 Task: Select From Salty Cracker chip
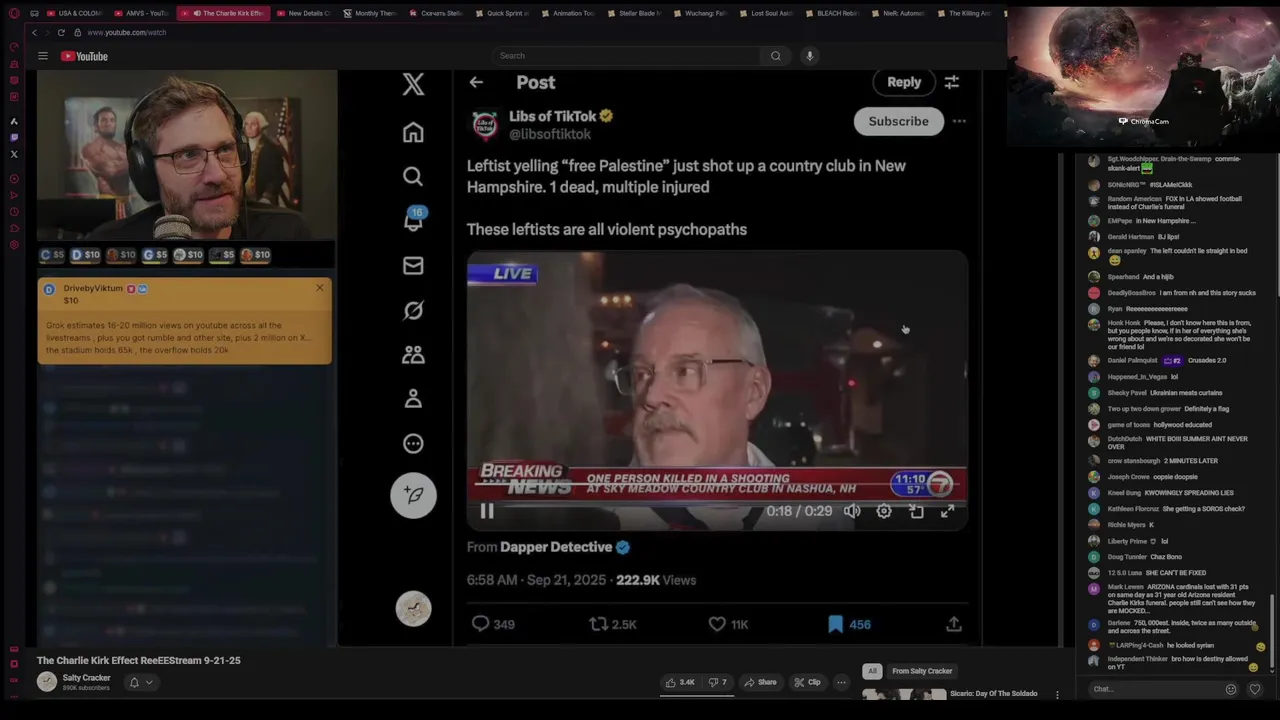922,671
